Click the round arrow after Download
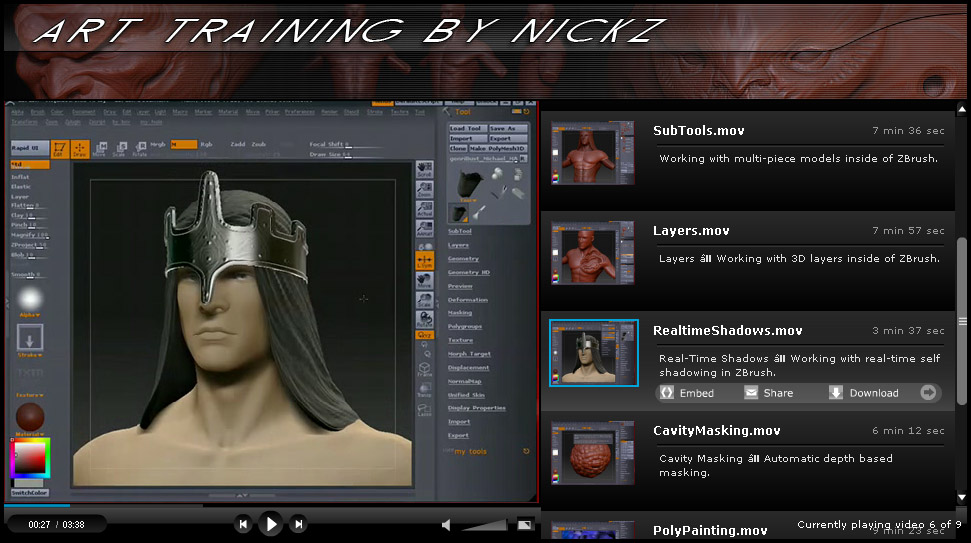Viewport: 971px width, 543px height. (x=928, y=393)
